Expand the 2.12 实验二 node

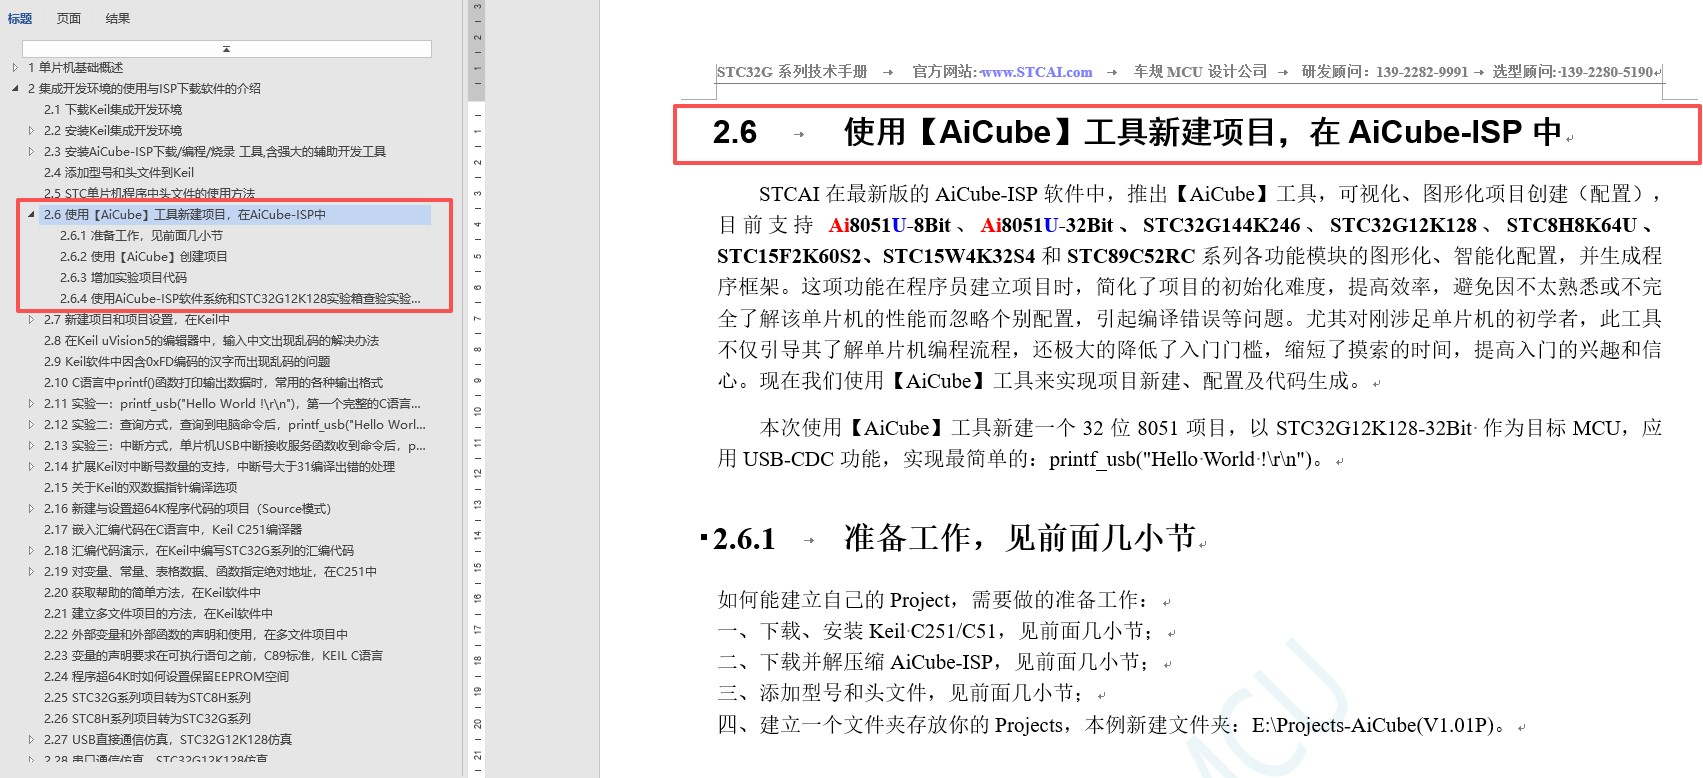click(x=31, y=425)
